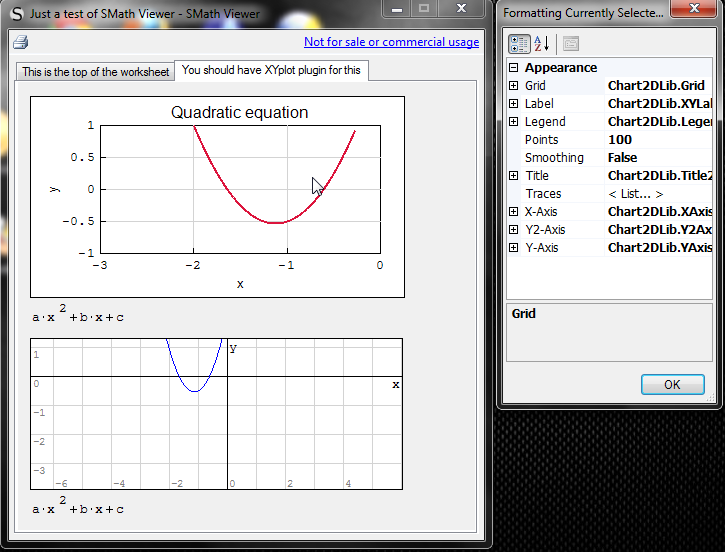Click the SMath Viewer title bar logo

tap(17, 14)
